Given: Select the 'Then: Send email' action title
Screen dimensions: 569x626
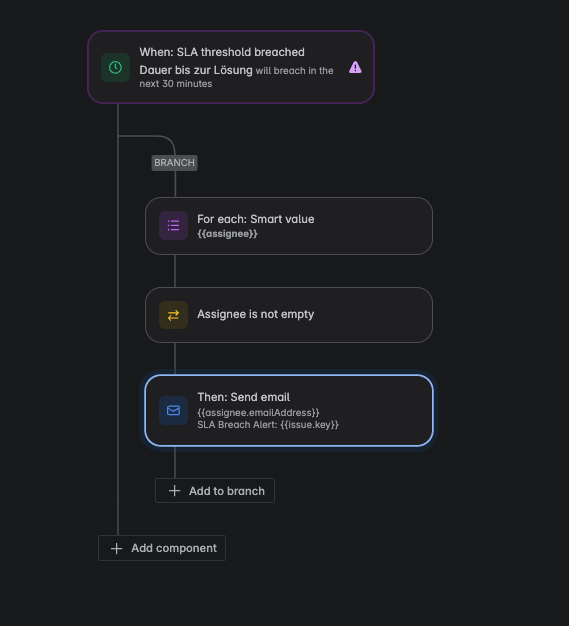Looking at the screenshot, I should (244, 397).
